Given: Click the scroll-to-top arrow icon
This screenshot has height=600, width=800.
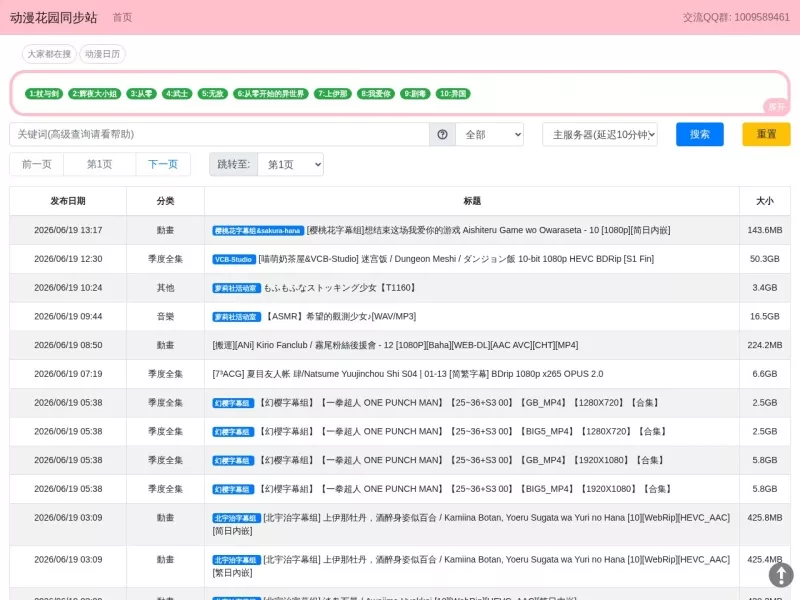Looking at the screenshot, I should click(x=781, y=574).
